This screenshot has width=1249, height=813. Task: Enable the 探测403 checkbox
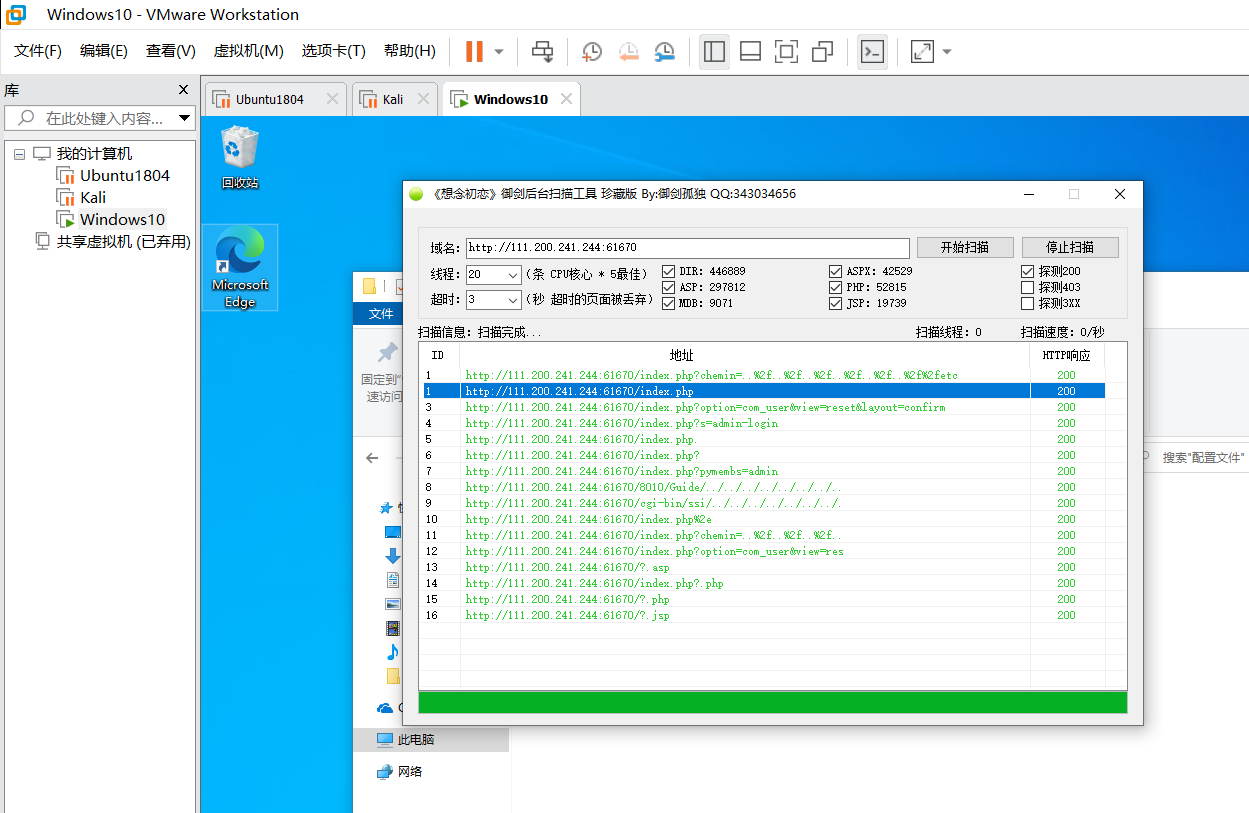click(x=1027, y=287)
